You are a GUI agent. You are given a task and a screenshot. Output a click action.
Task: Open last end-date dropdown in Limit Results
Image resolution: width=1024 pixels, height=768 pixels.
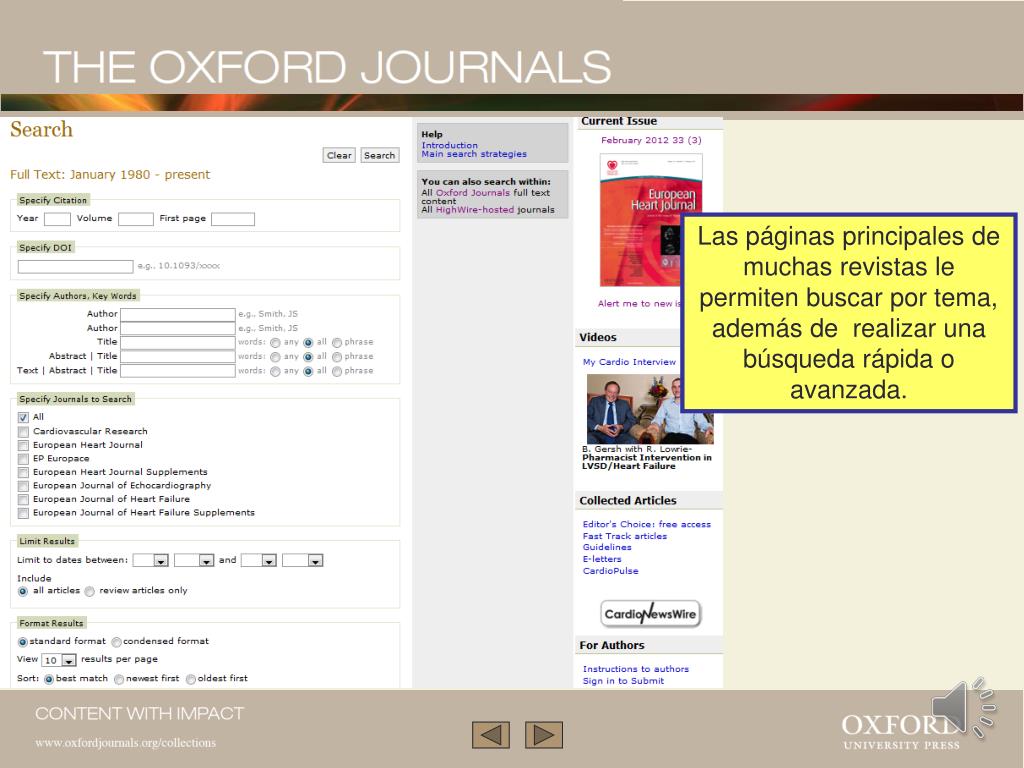pyautogui.click(x=303, y=560)
